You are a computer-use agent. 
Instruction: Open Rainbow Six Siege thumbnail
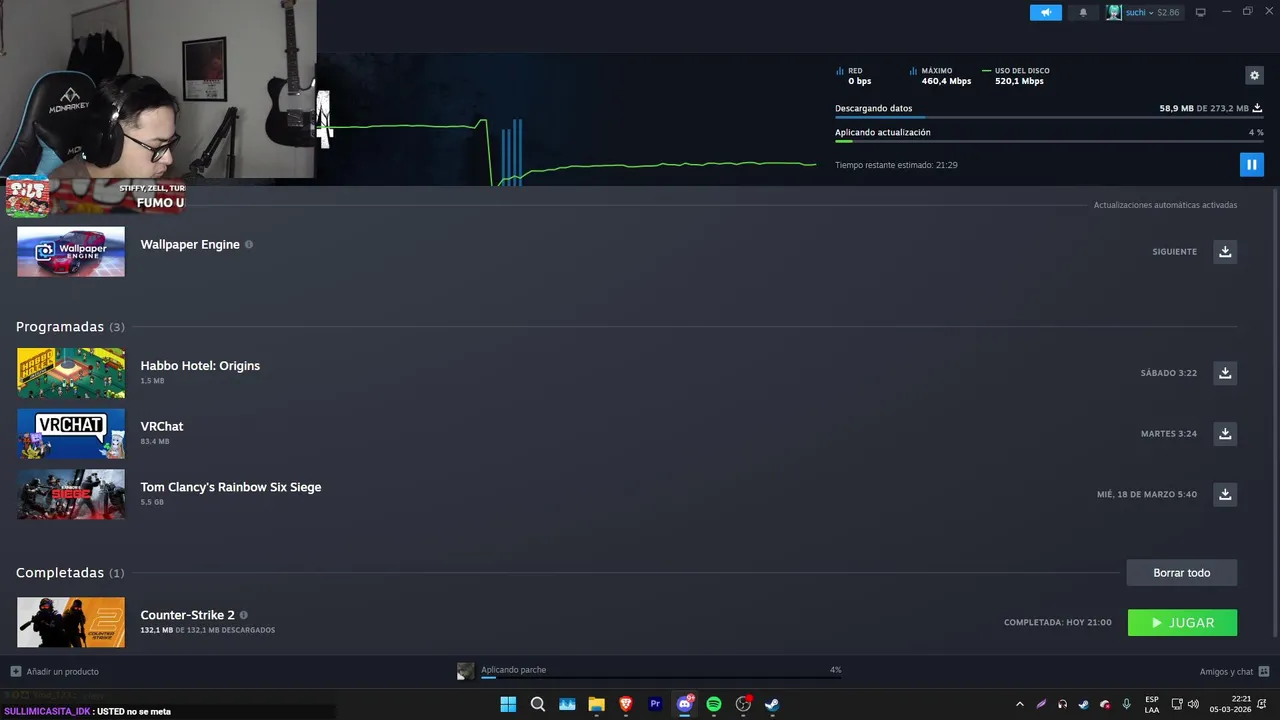(71, 494)
